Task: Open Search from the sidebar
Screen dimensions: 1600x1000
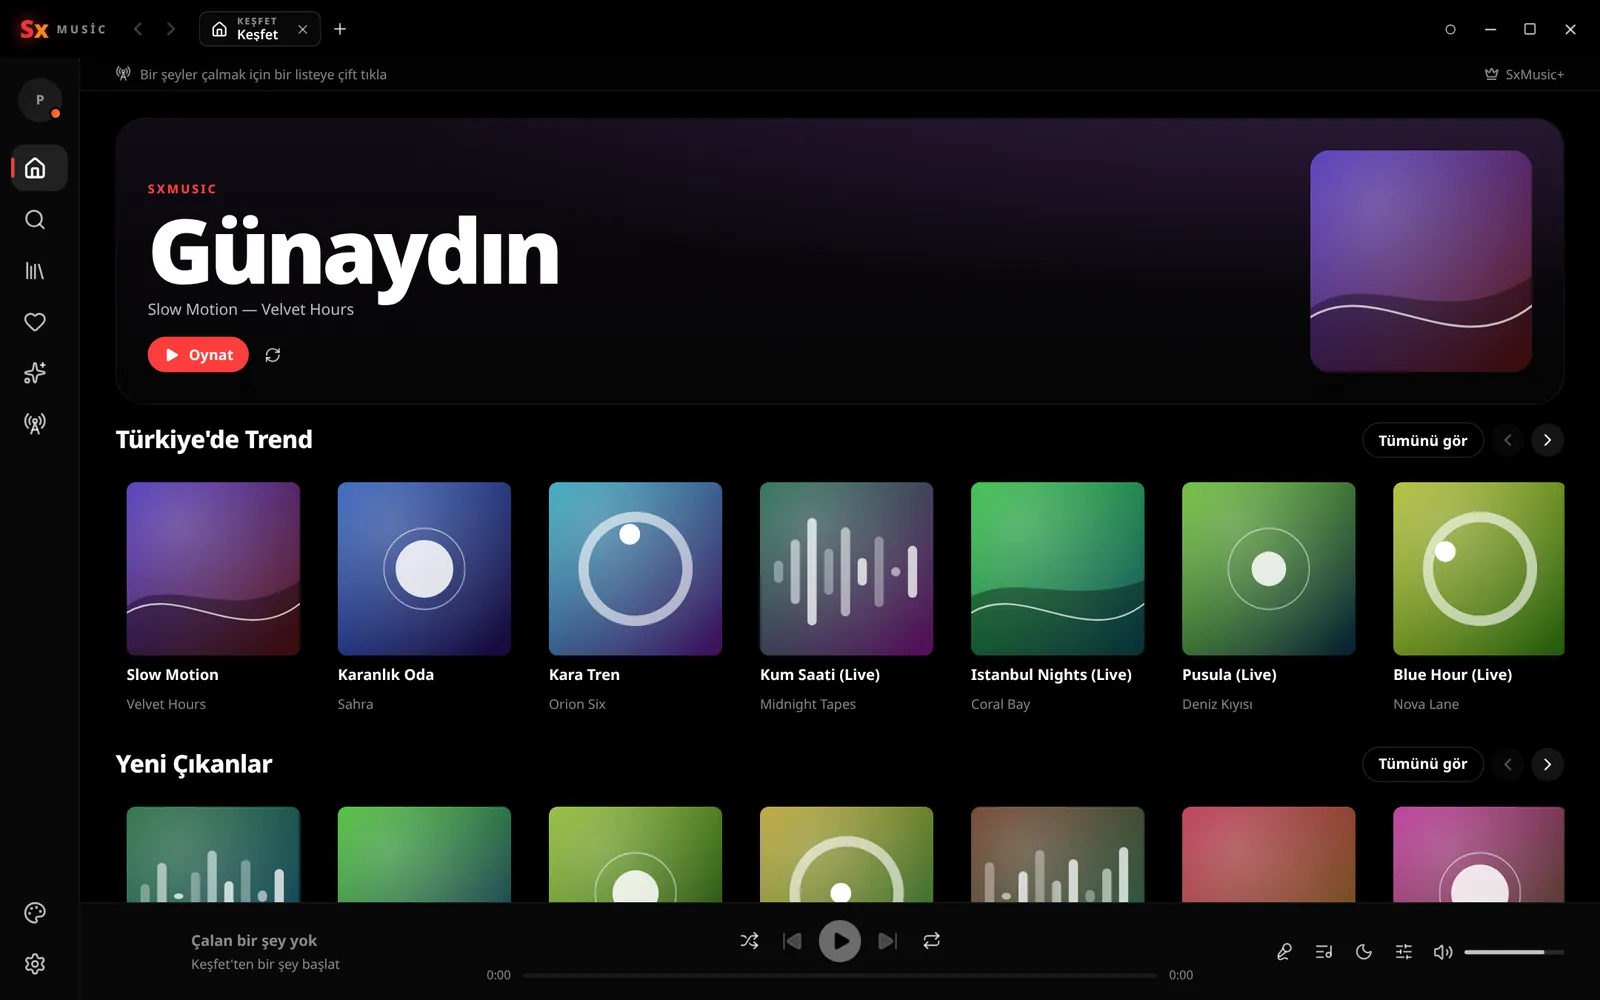Action: (35, 220)
